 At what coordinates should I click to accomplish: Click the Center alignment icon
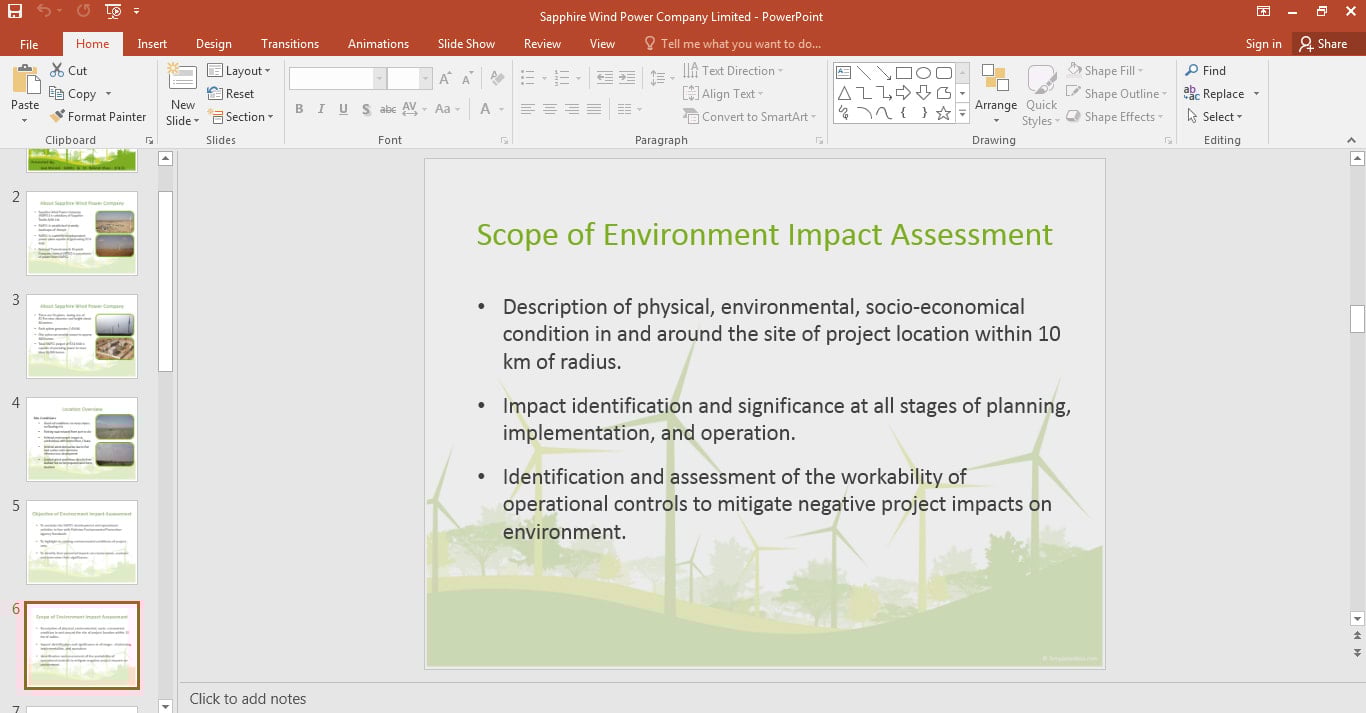click(550, 109)
